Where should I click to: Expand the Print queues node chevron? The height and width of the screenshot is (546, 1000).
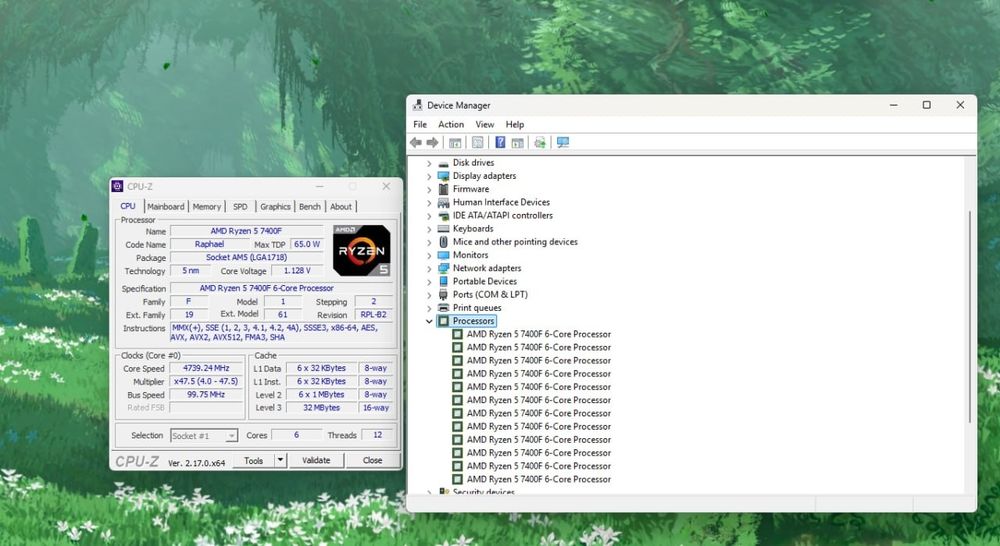pyautogui.click(x=429, y=308)
